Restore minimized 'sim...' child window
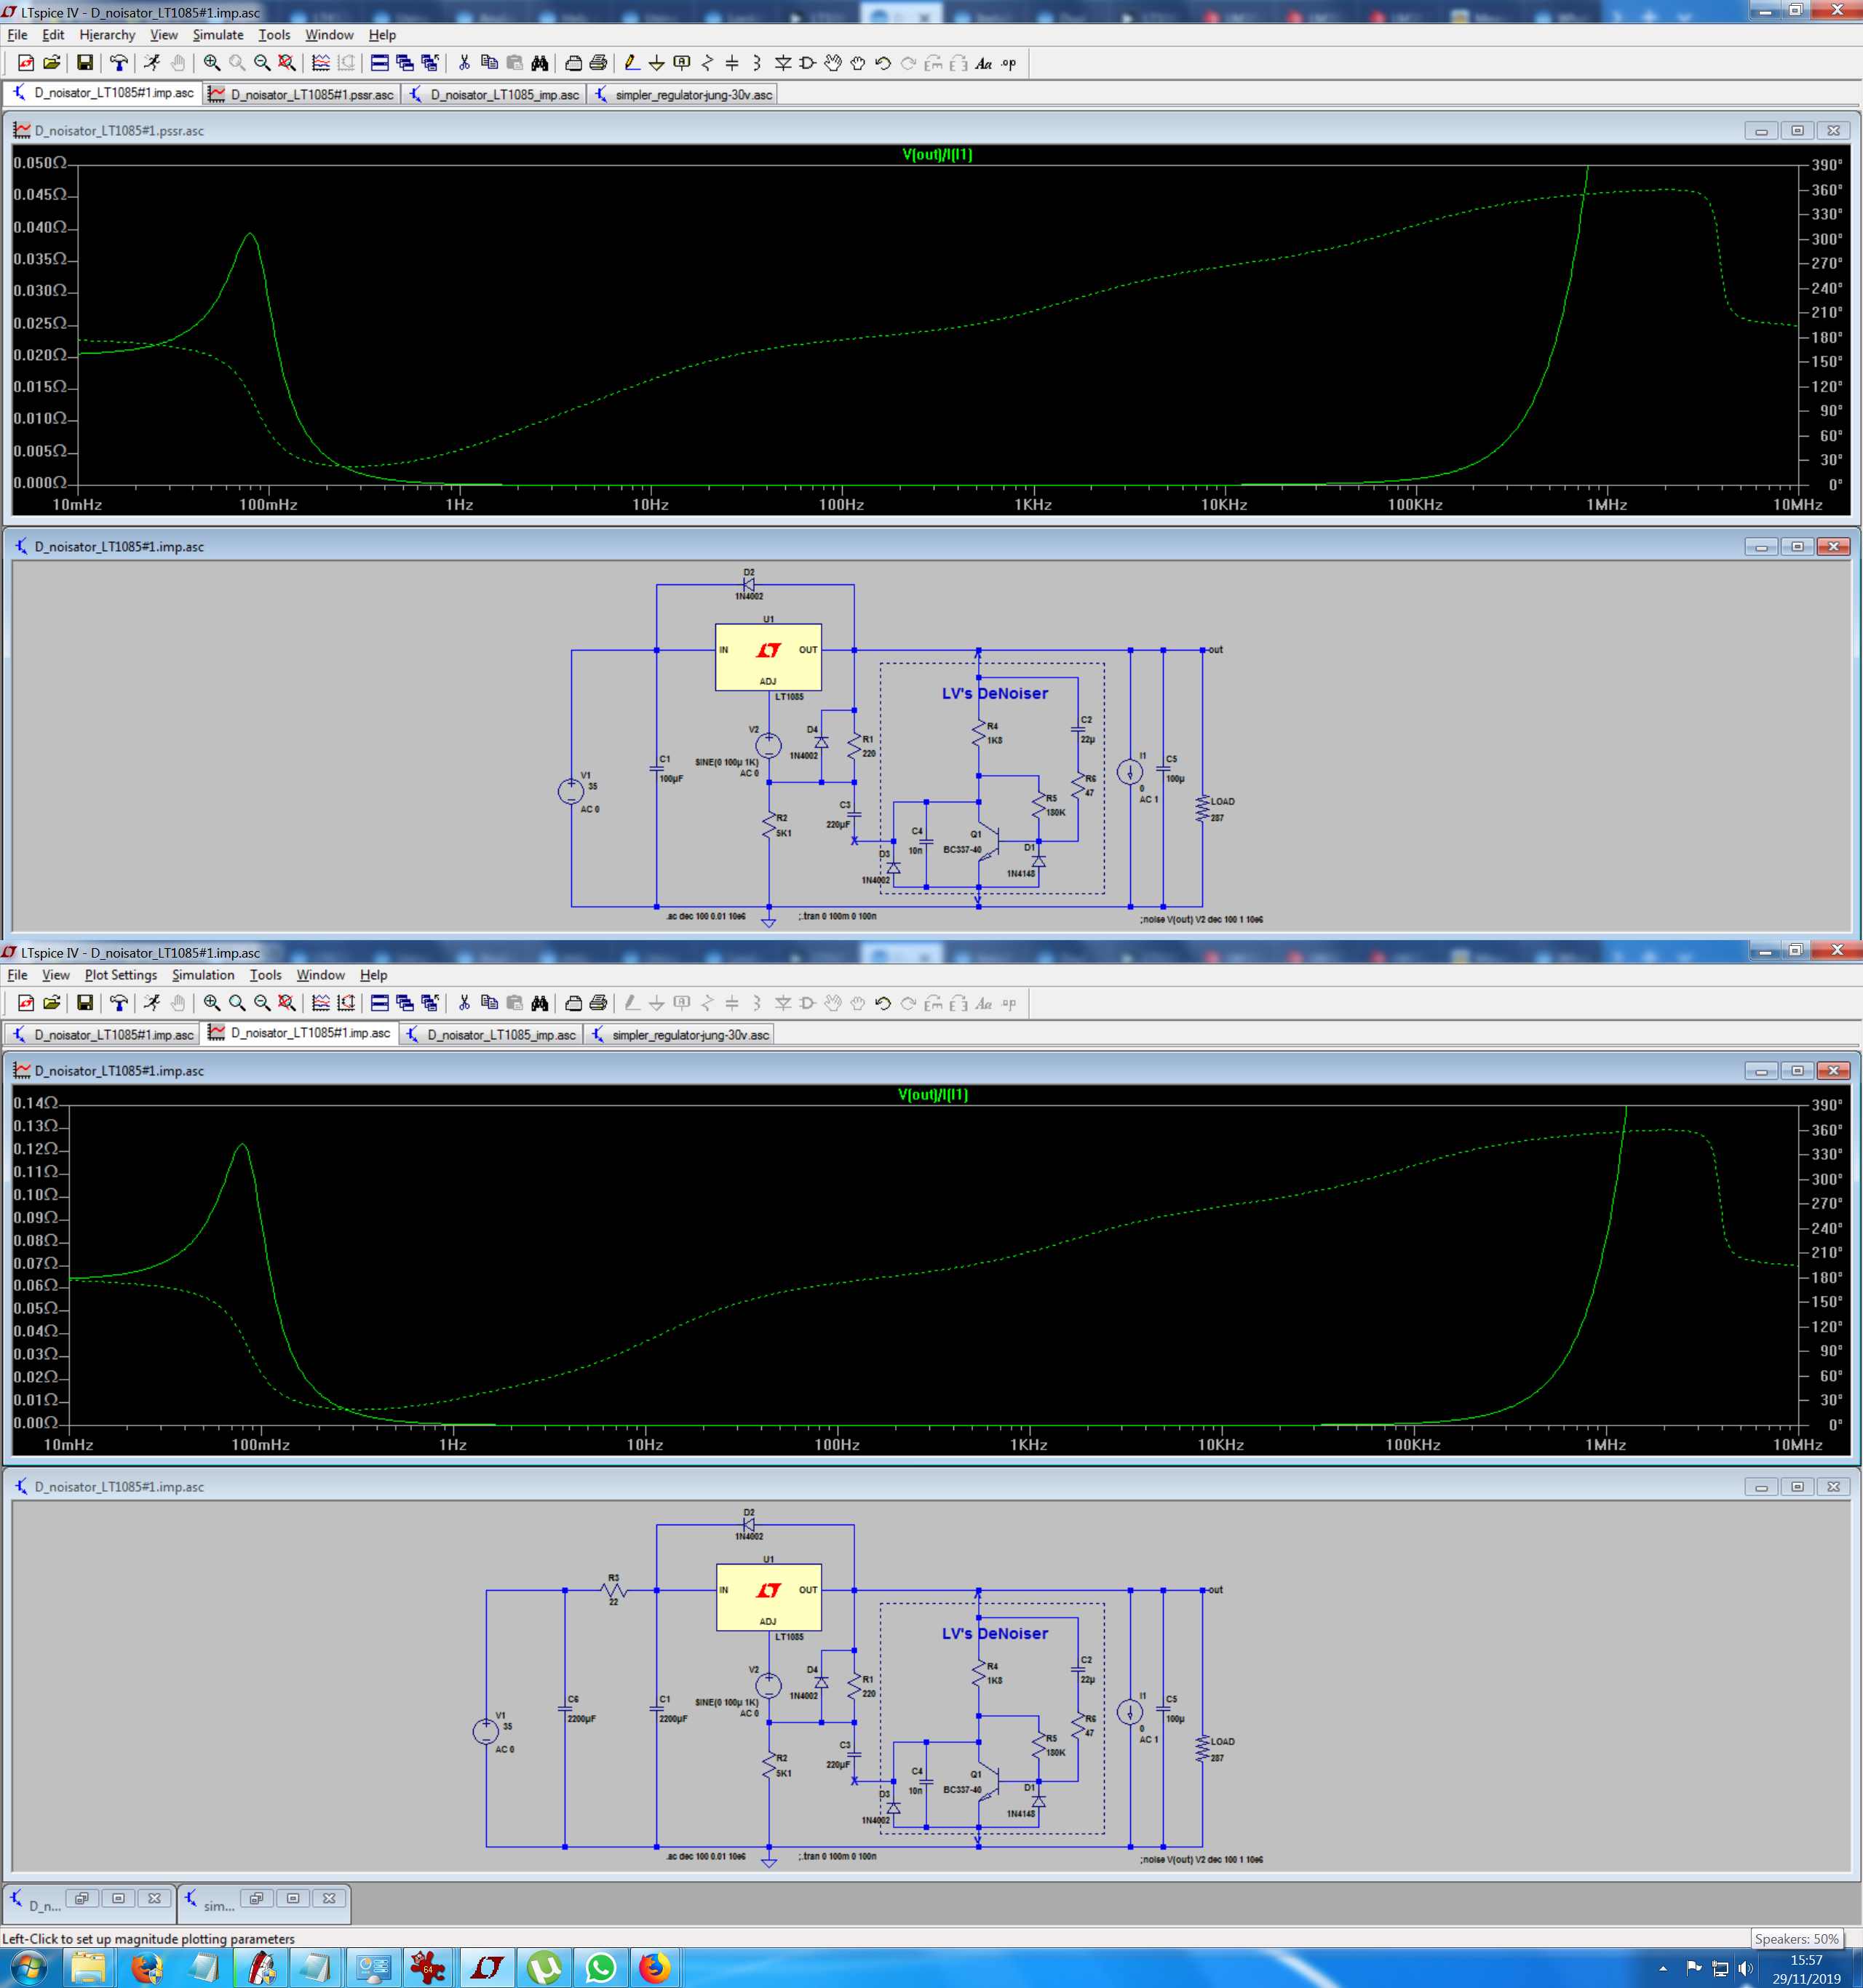 (x=257, y=1898)
